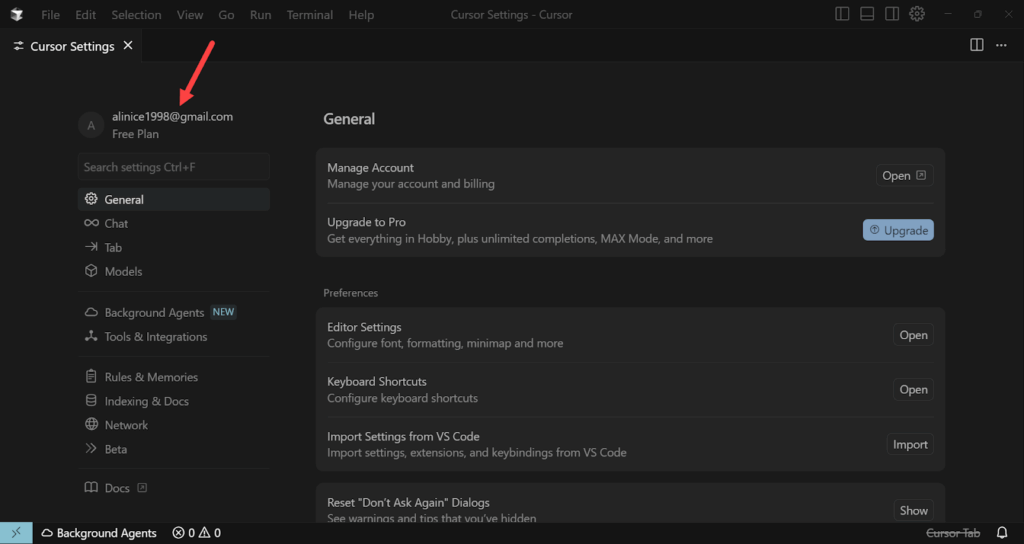Click the Free Plan label

pyautogui.click(x=135, y=134)
